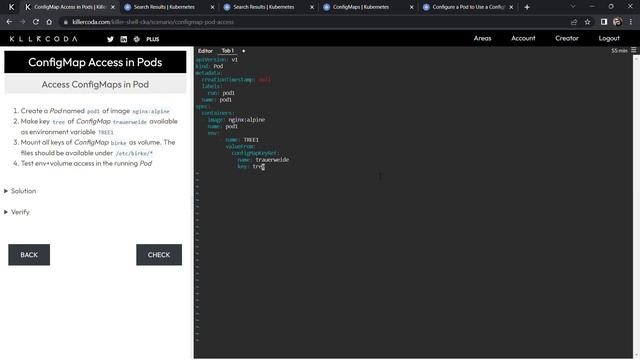Click the community icon beside PLUS
This screenshot has height=360, width=640.
point(137,39)
